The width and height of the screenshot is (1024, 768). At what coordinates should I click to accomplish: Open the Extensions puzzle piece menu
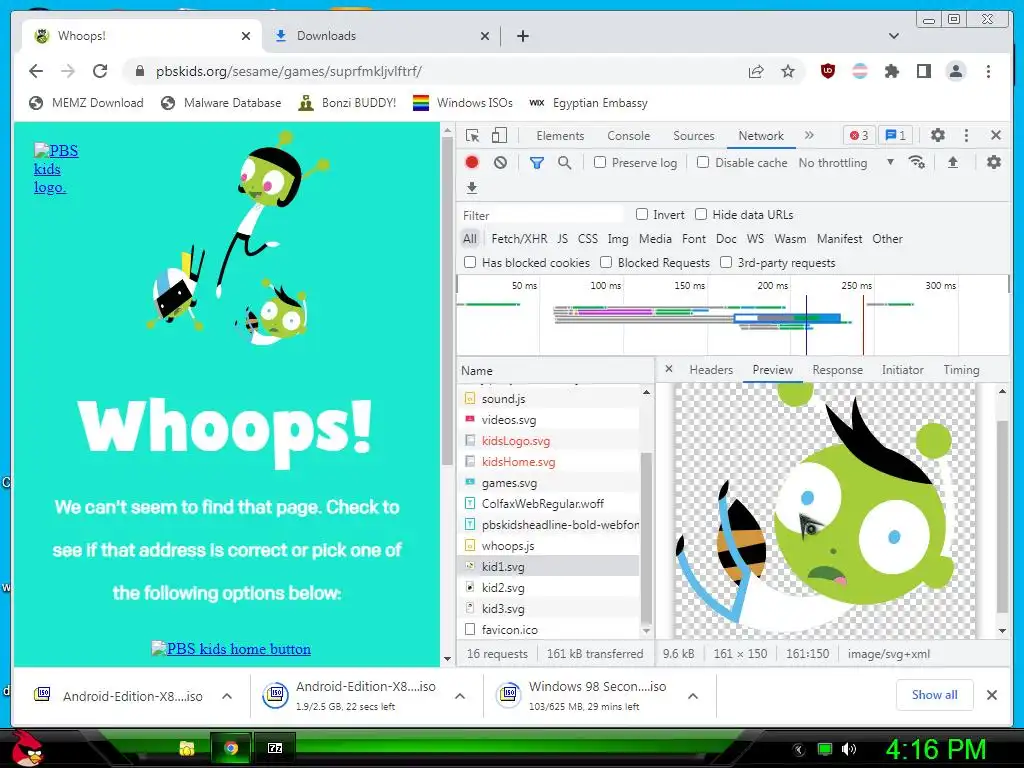[891, 71]
